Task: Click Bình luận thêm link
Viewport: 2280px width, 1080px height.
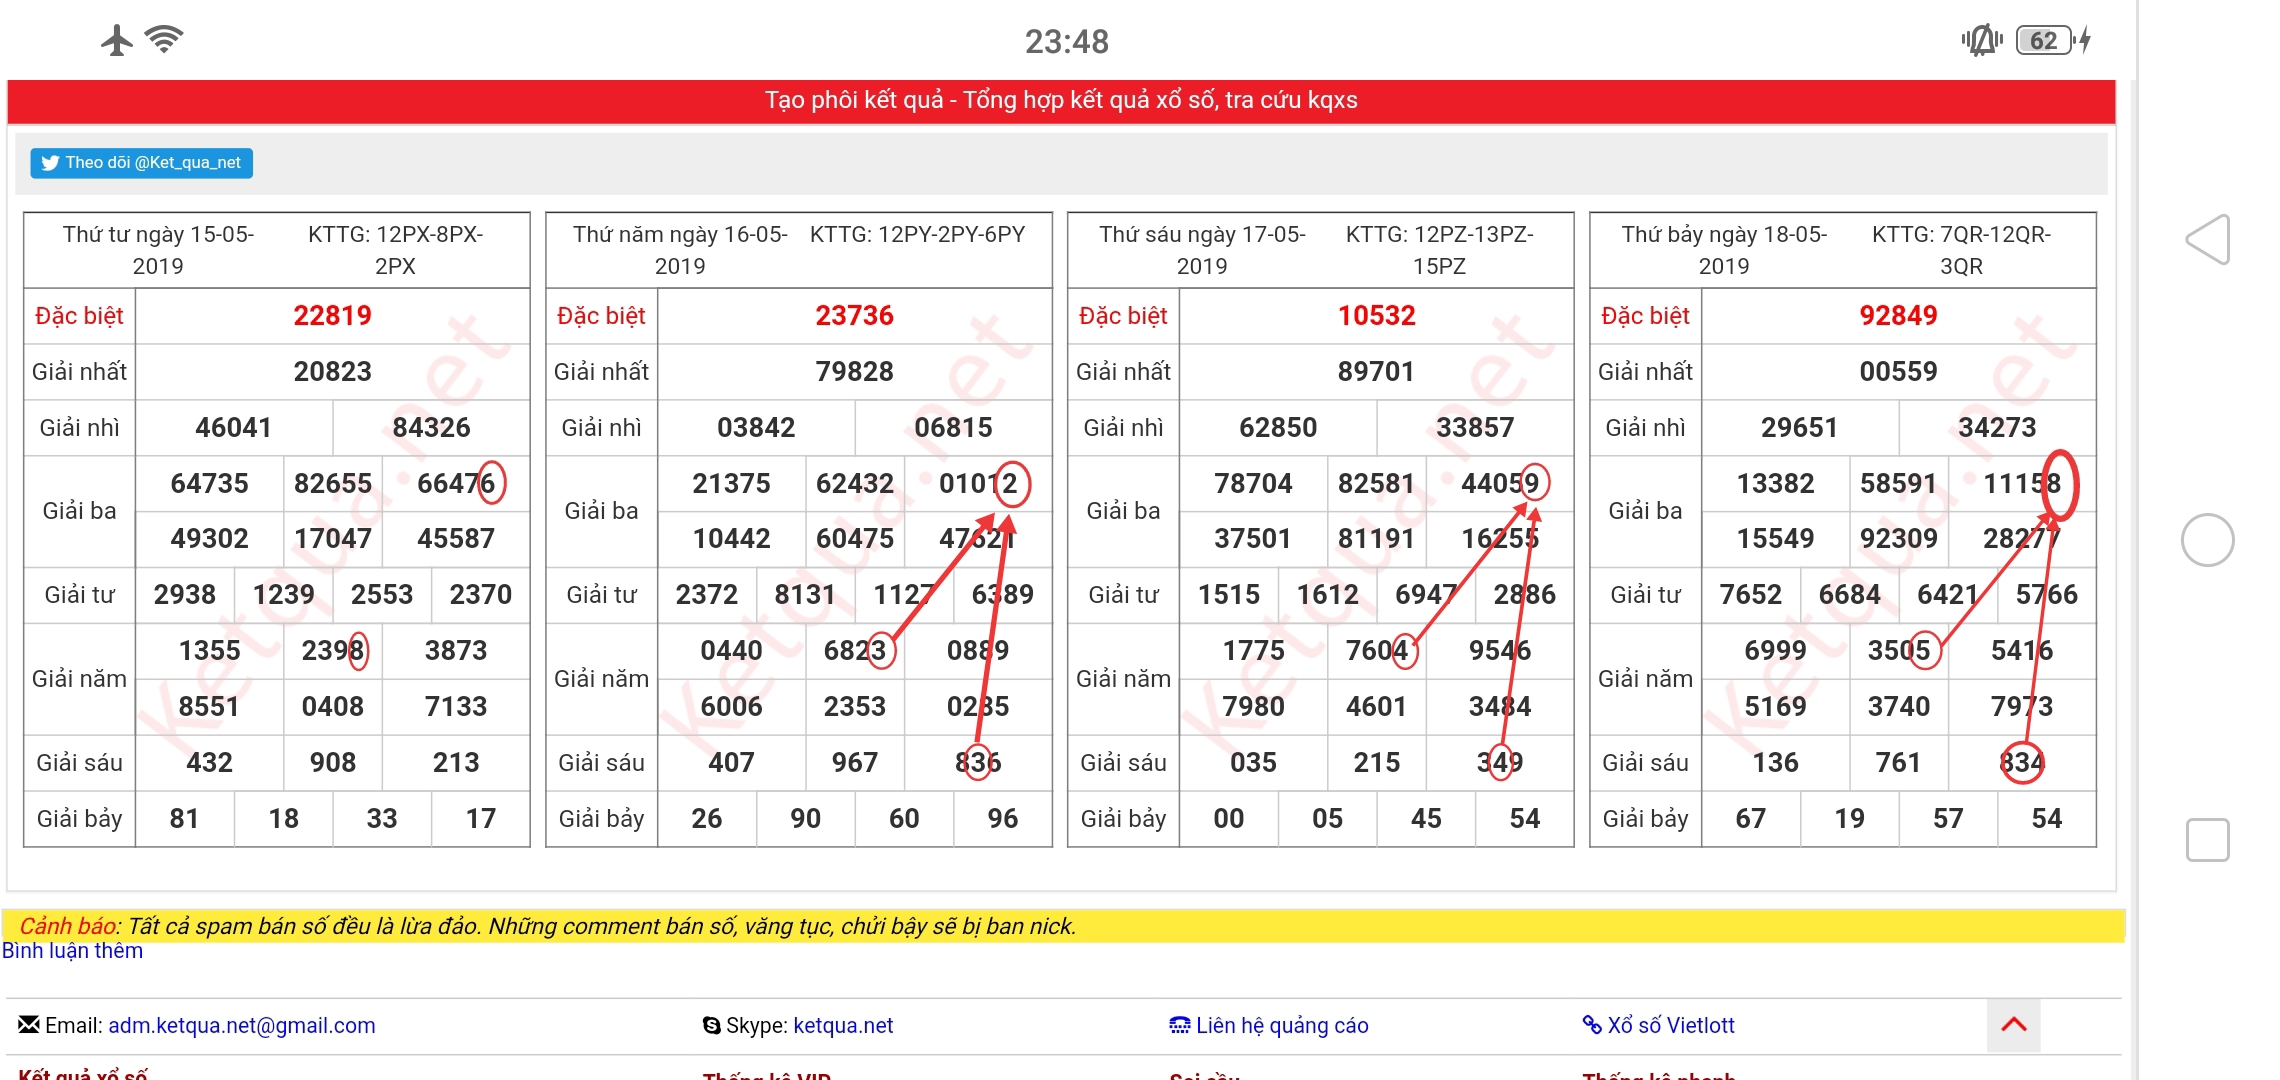Action: pos(72,951)
